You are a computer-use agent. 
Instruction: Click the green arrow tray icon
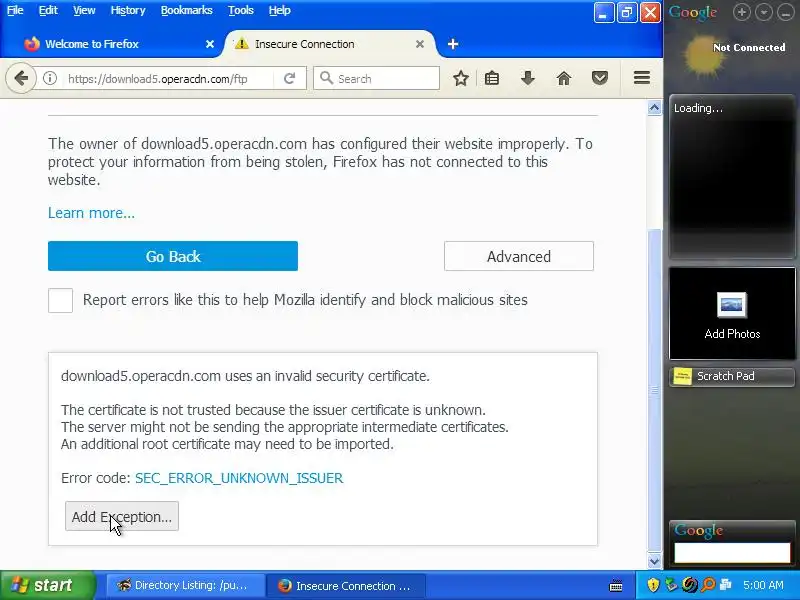click(x=671, y=585)
